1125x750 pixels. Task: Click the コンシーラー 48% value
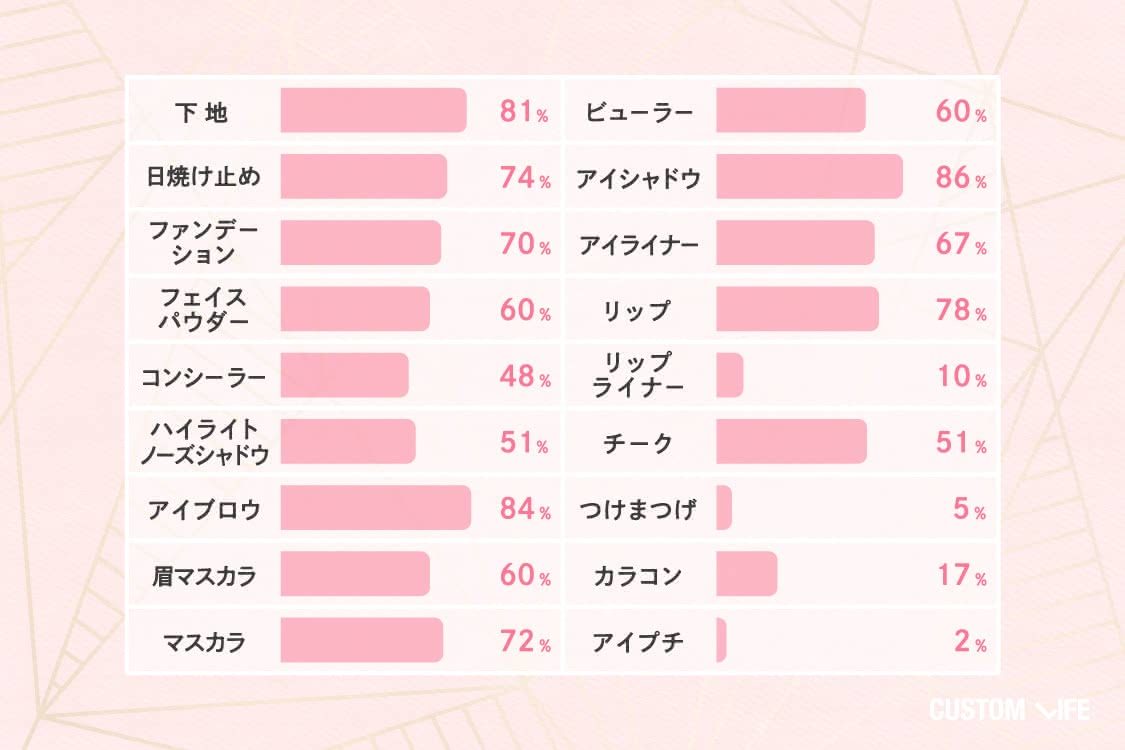click(525, 376)
